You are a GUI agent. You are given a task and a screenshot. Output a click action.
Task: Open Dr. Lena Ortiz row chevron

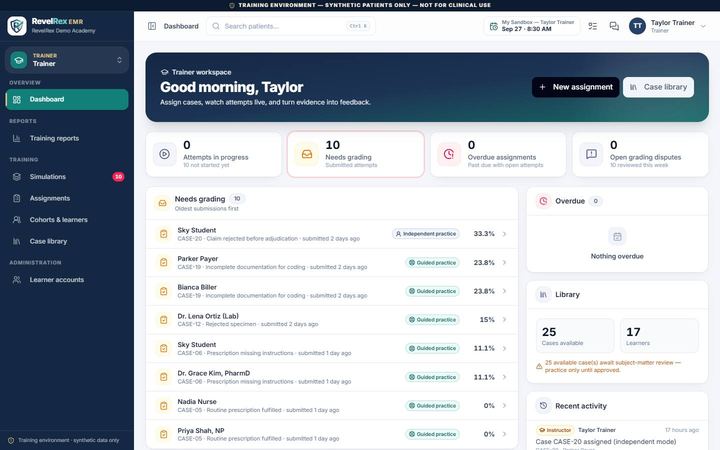[x=504, y=320]
